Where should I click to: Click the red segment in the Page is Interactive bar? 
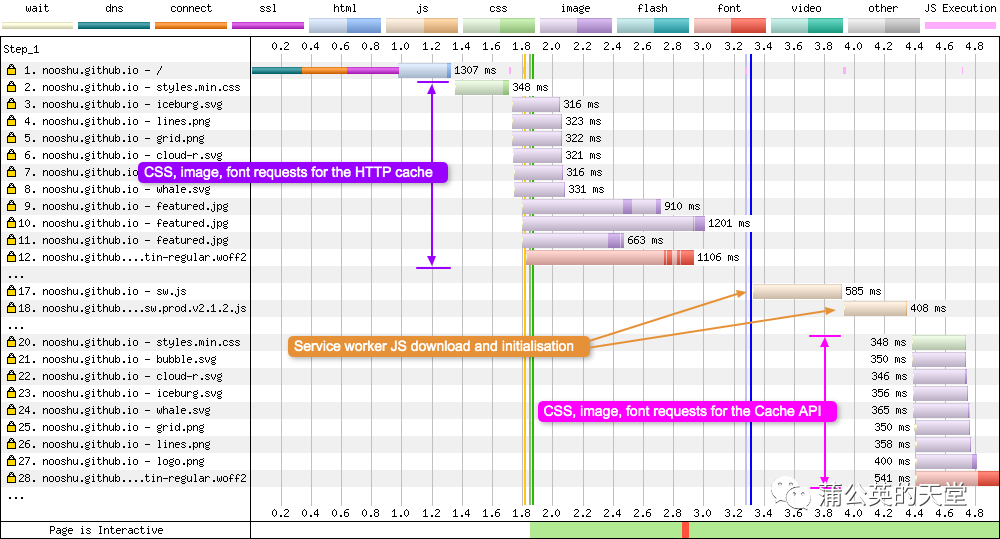(686, 529)
